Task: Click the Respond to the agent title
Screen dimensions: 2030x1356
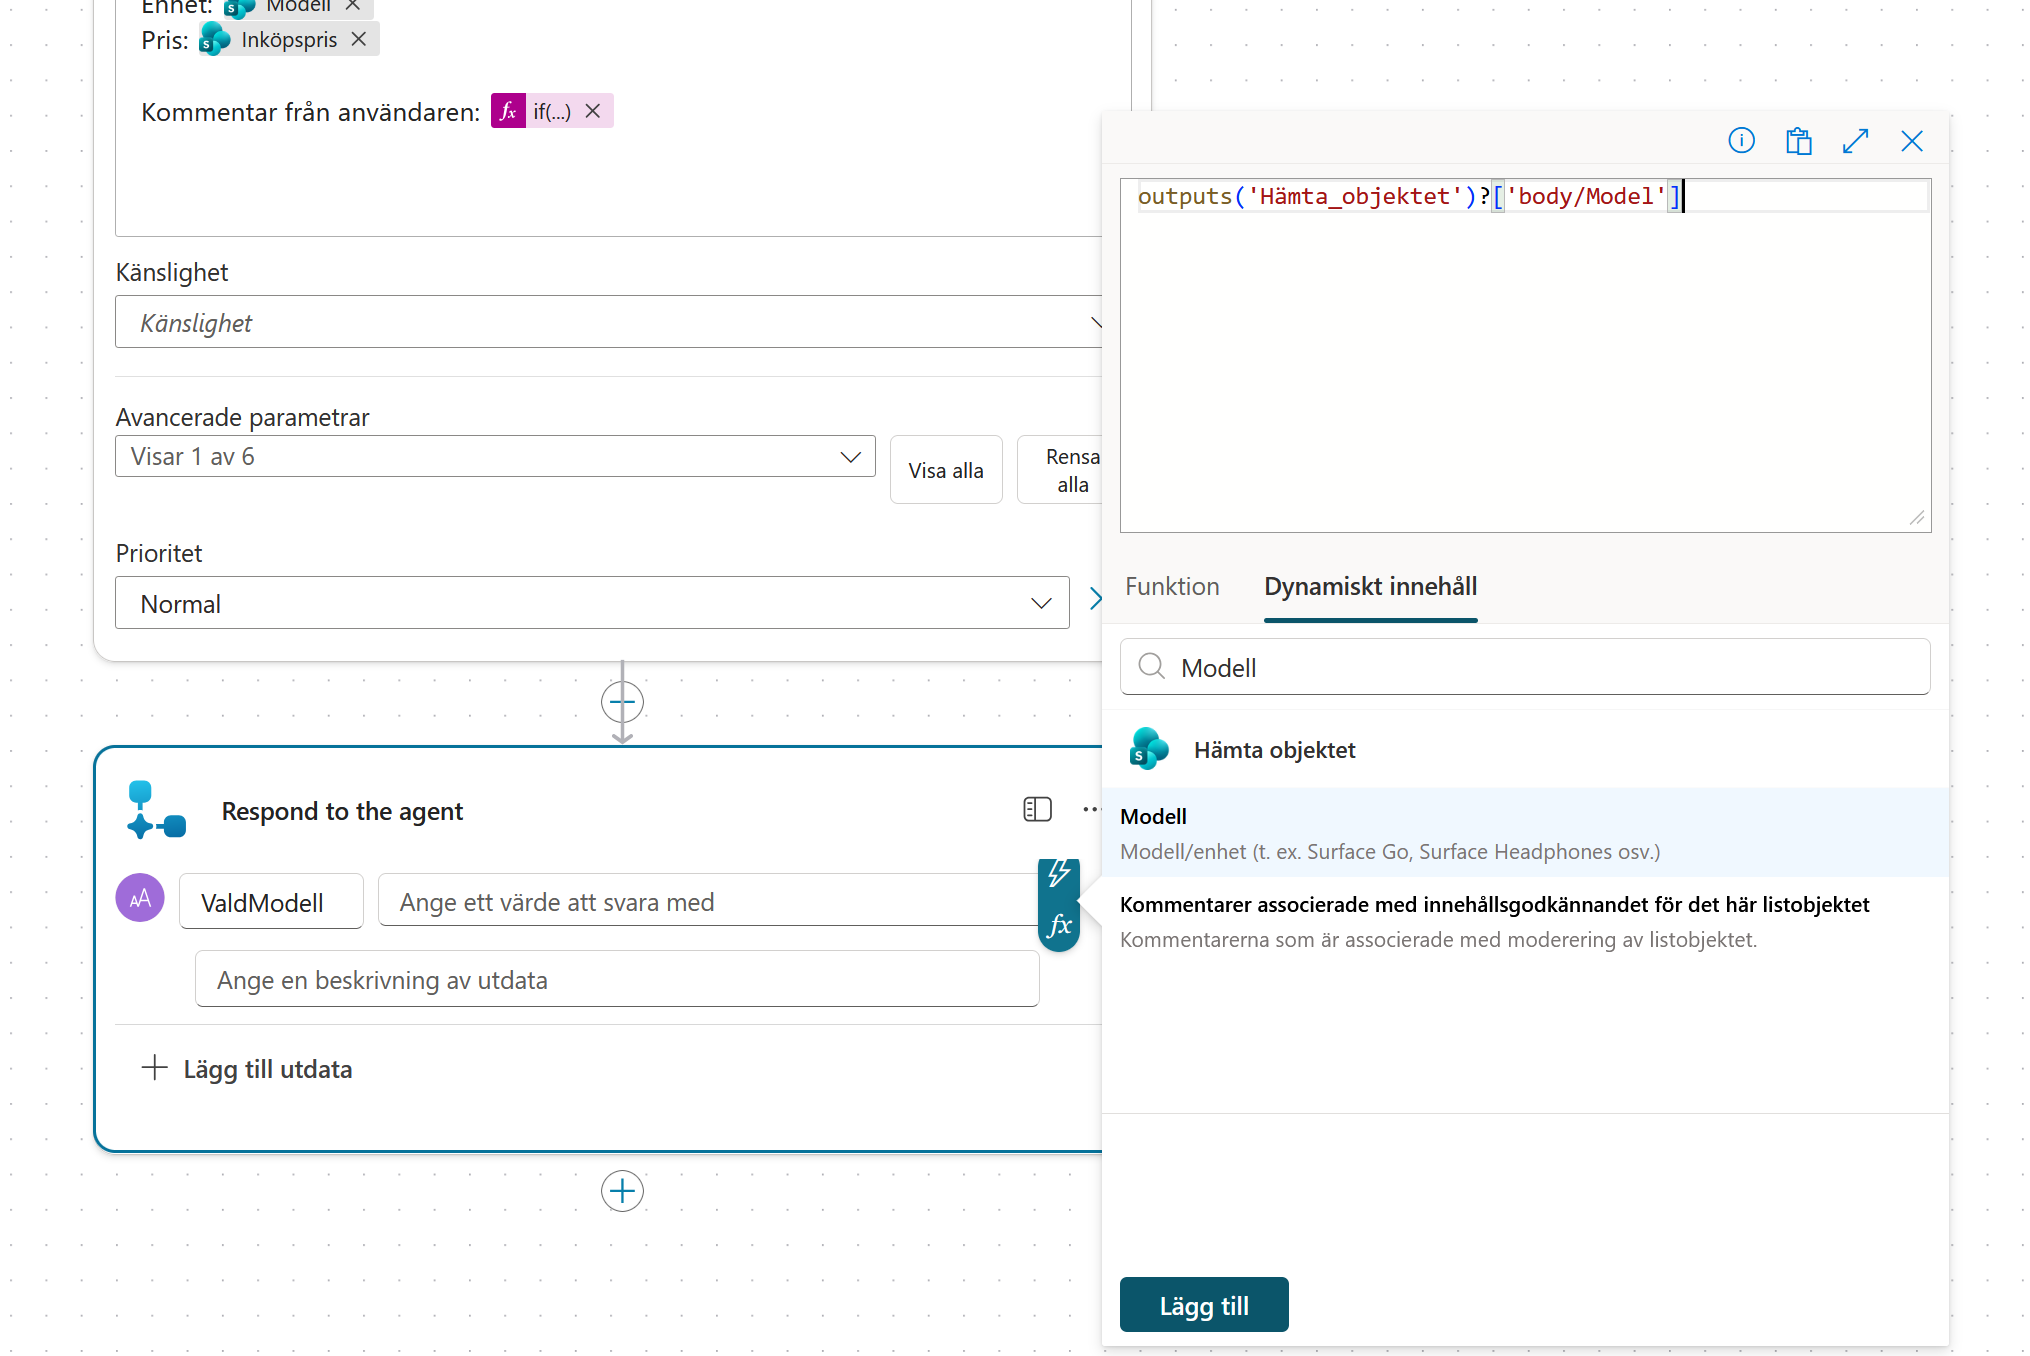Action: coord(342,811)
